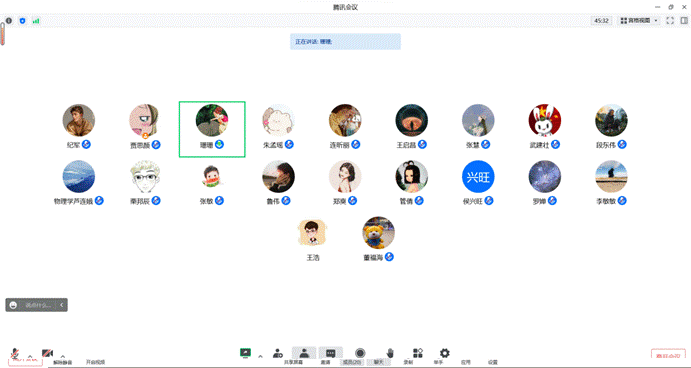Toggle the side panel icon at top right
This screenshot has width=691, height=368.
point(684,21)
